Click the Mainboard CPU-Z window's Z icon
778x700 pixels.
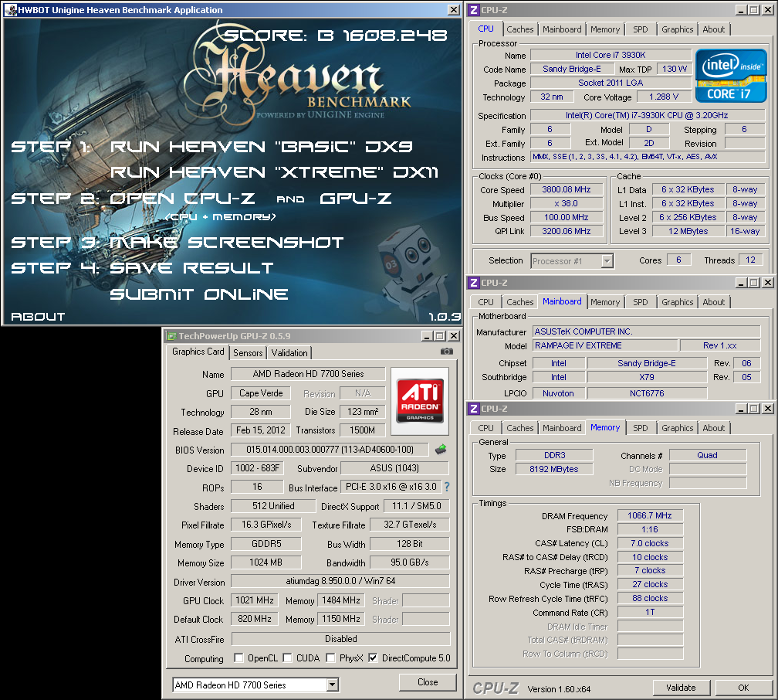pos(474,283)
